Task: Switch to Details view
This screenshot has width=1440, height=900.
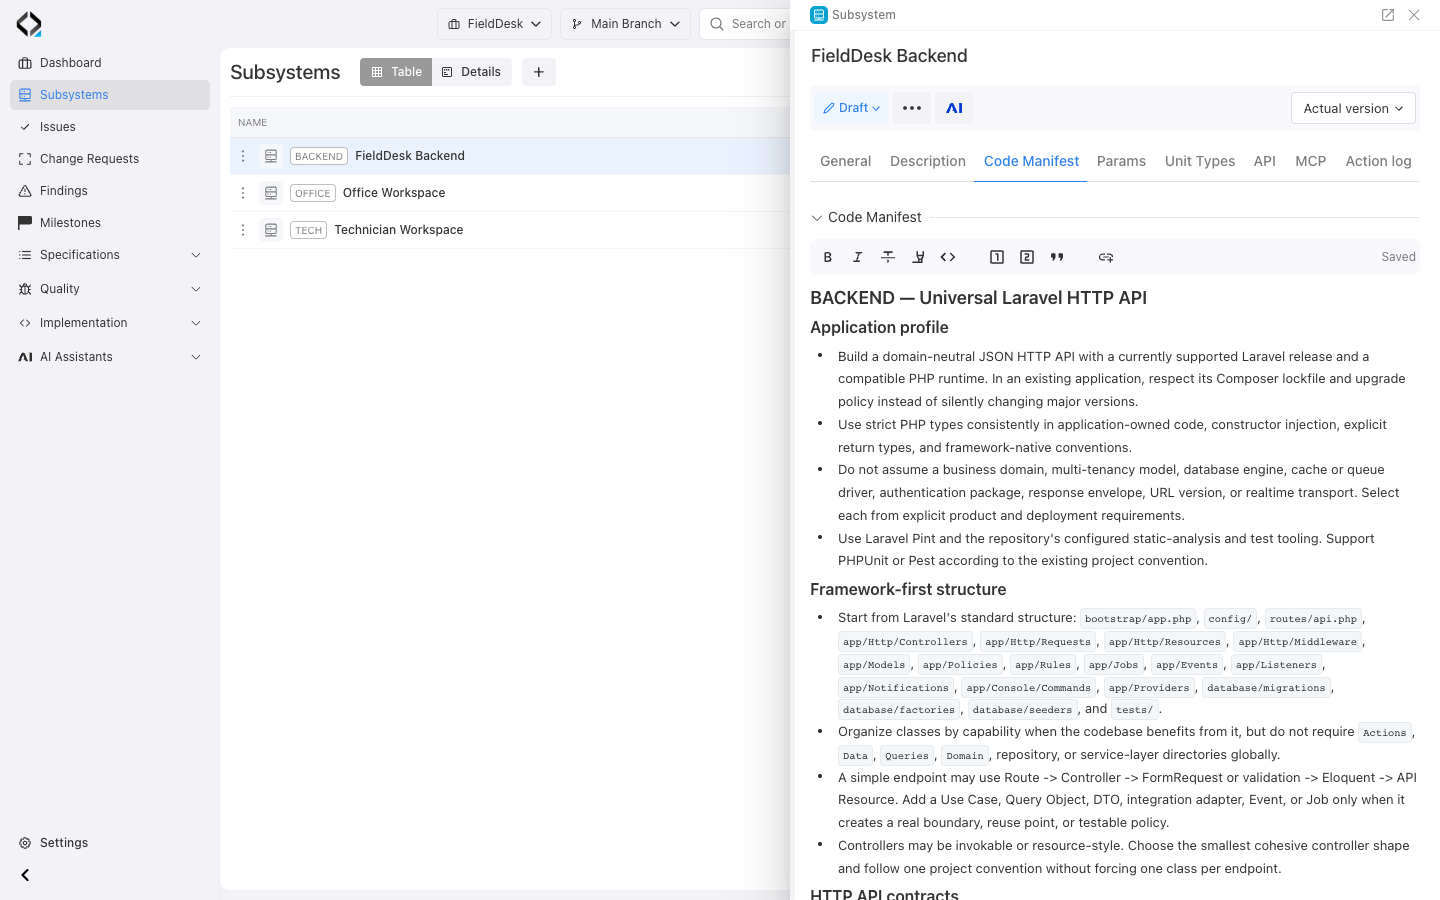Action: [x=472, y=72]
